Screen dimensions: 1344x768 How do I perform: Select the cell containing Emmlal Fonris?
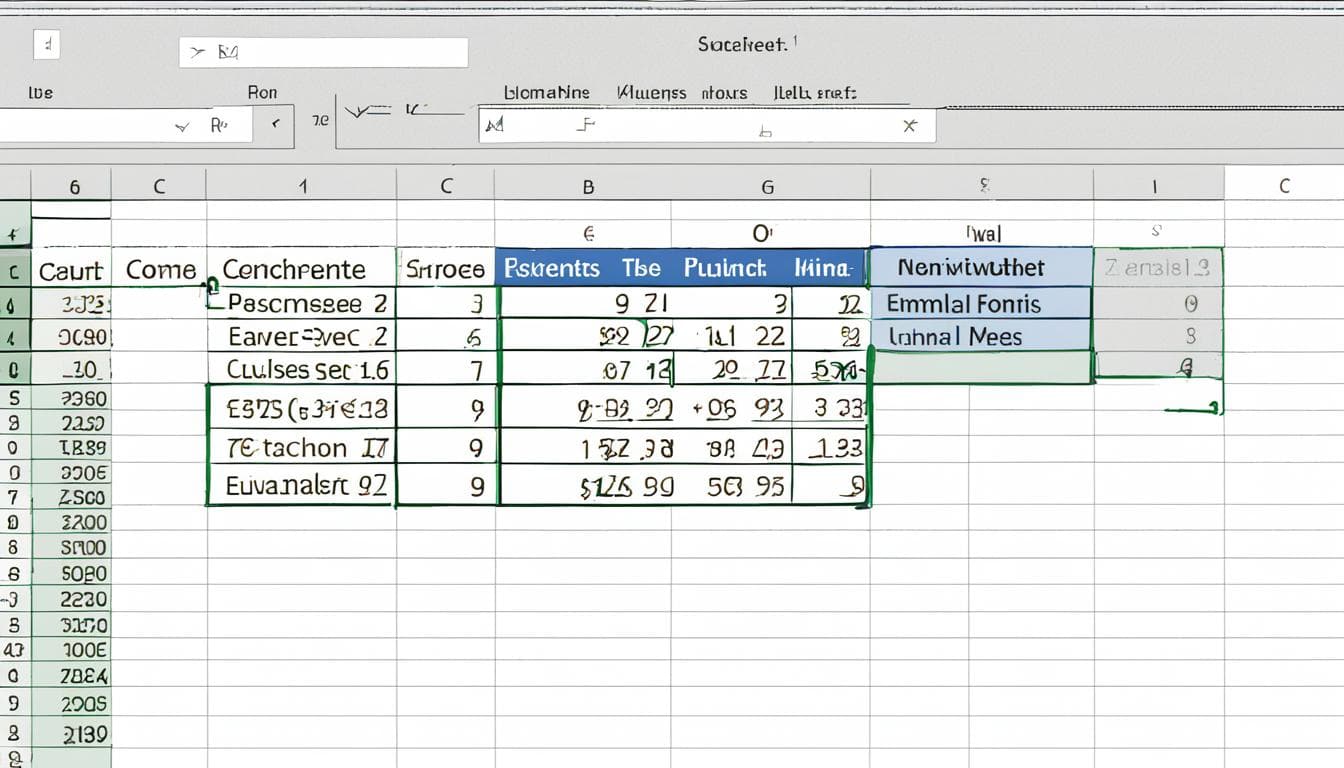point(983,304)
